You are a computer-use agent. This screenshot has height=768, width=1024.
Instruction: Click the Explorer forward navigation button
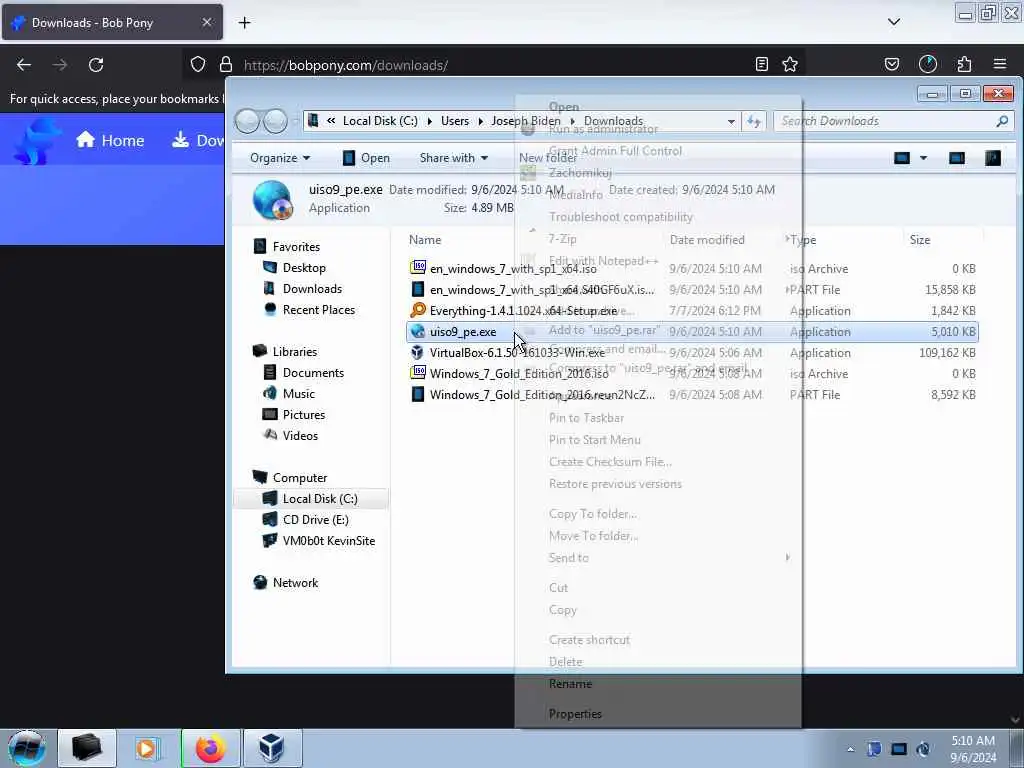(x=275, y=121)
